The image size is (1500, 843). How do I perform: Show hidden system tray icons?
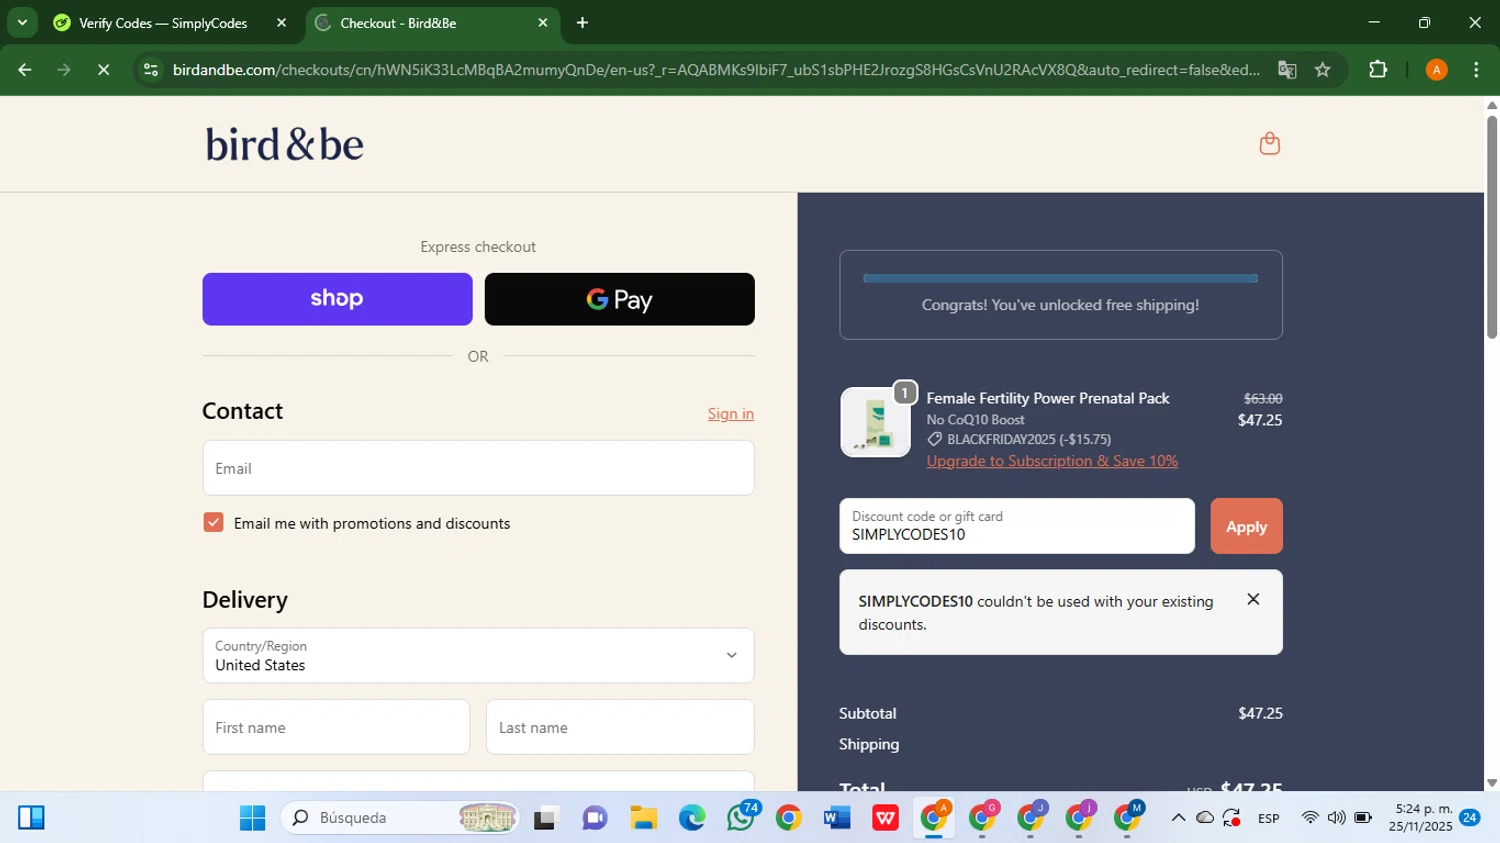tap(1178, 818)
